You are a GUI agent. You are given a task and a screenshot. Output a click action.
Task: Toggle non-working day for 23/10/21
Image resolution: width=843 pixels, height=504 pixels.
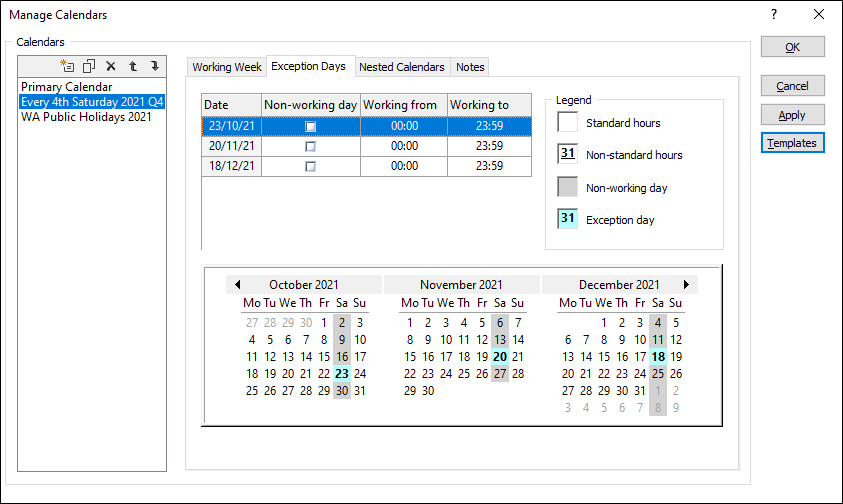click(310, 126)
